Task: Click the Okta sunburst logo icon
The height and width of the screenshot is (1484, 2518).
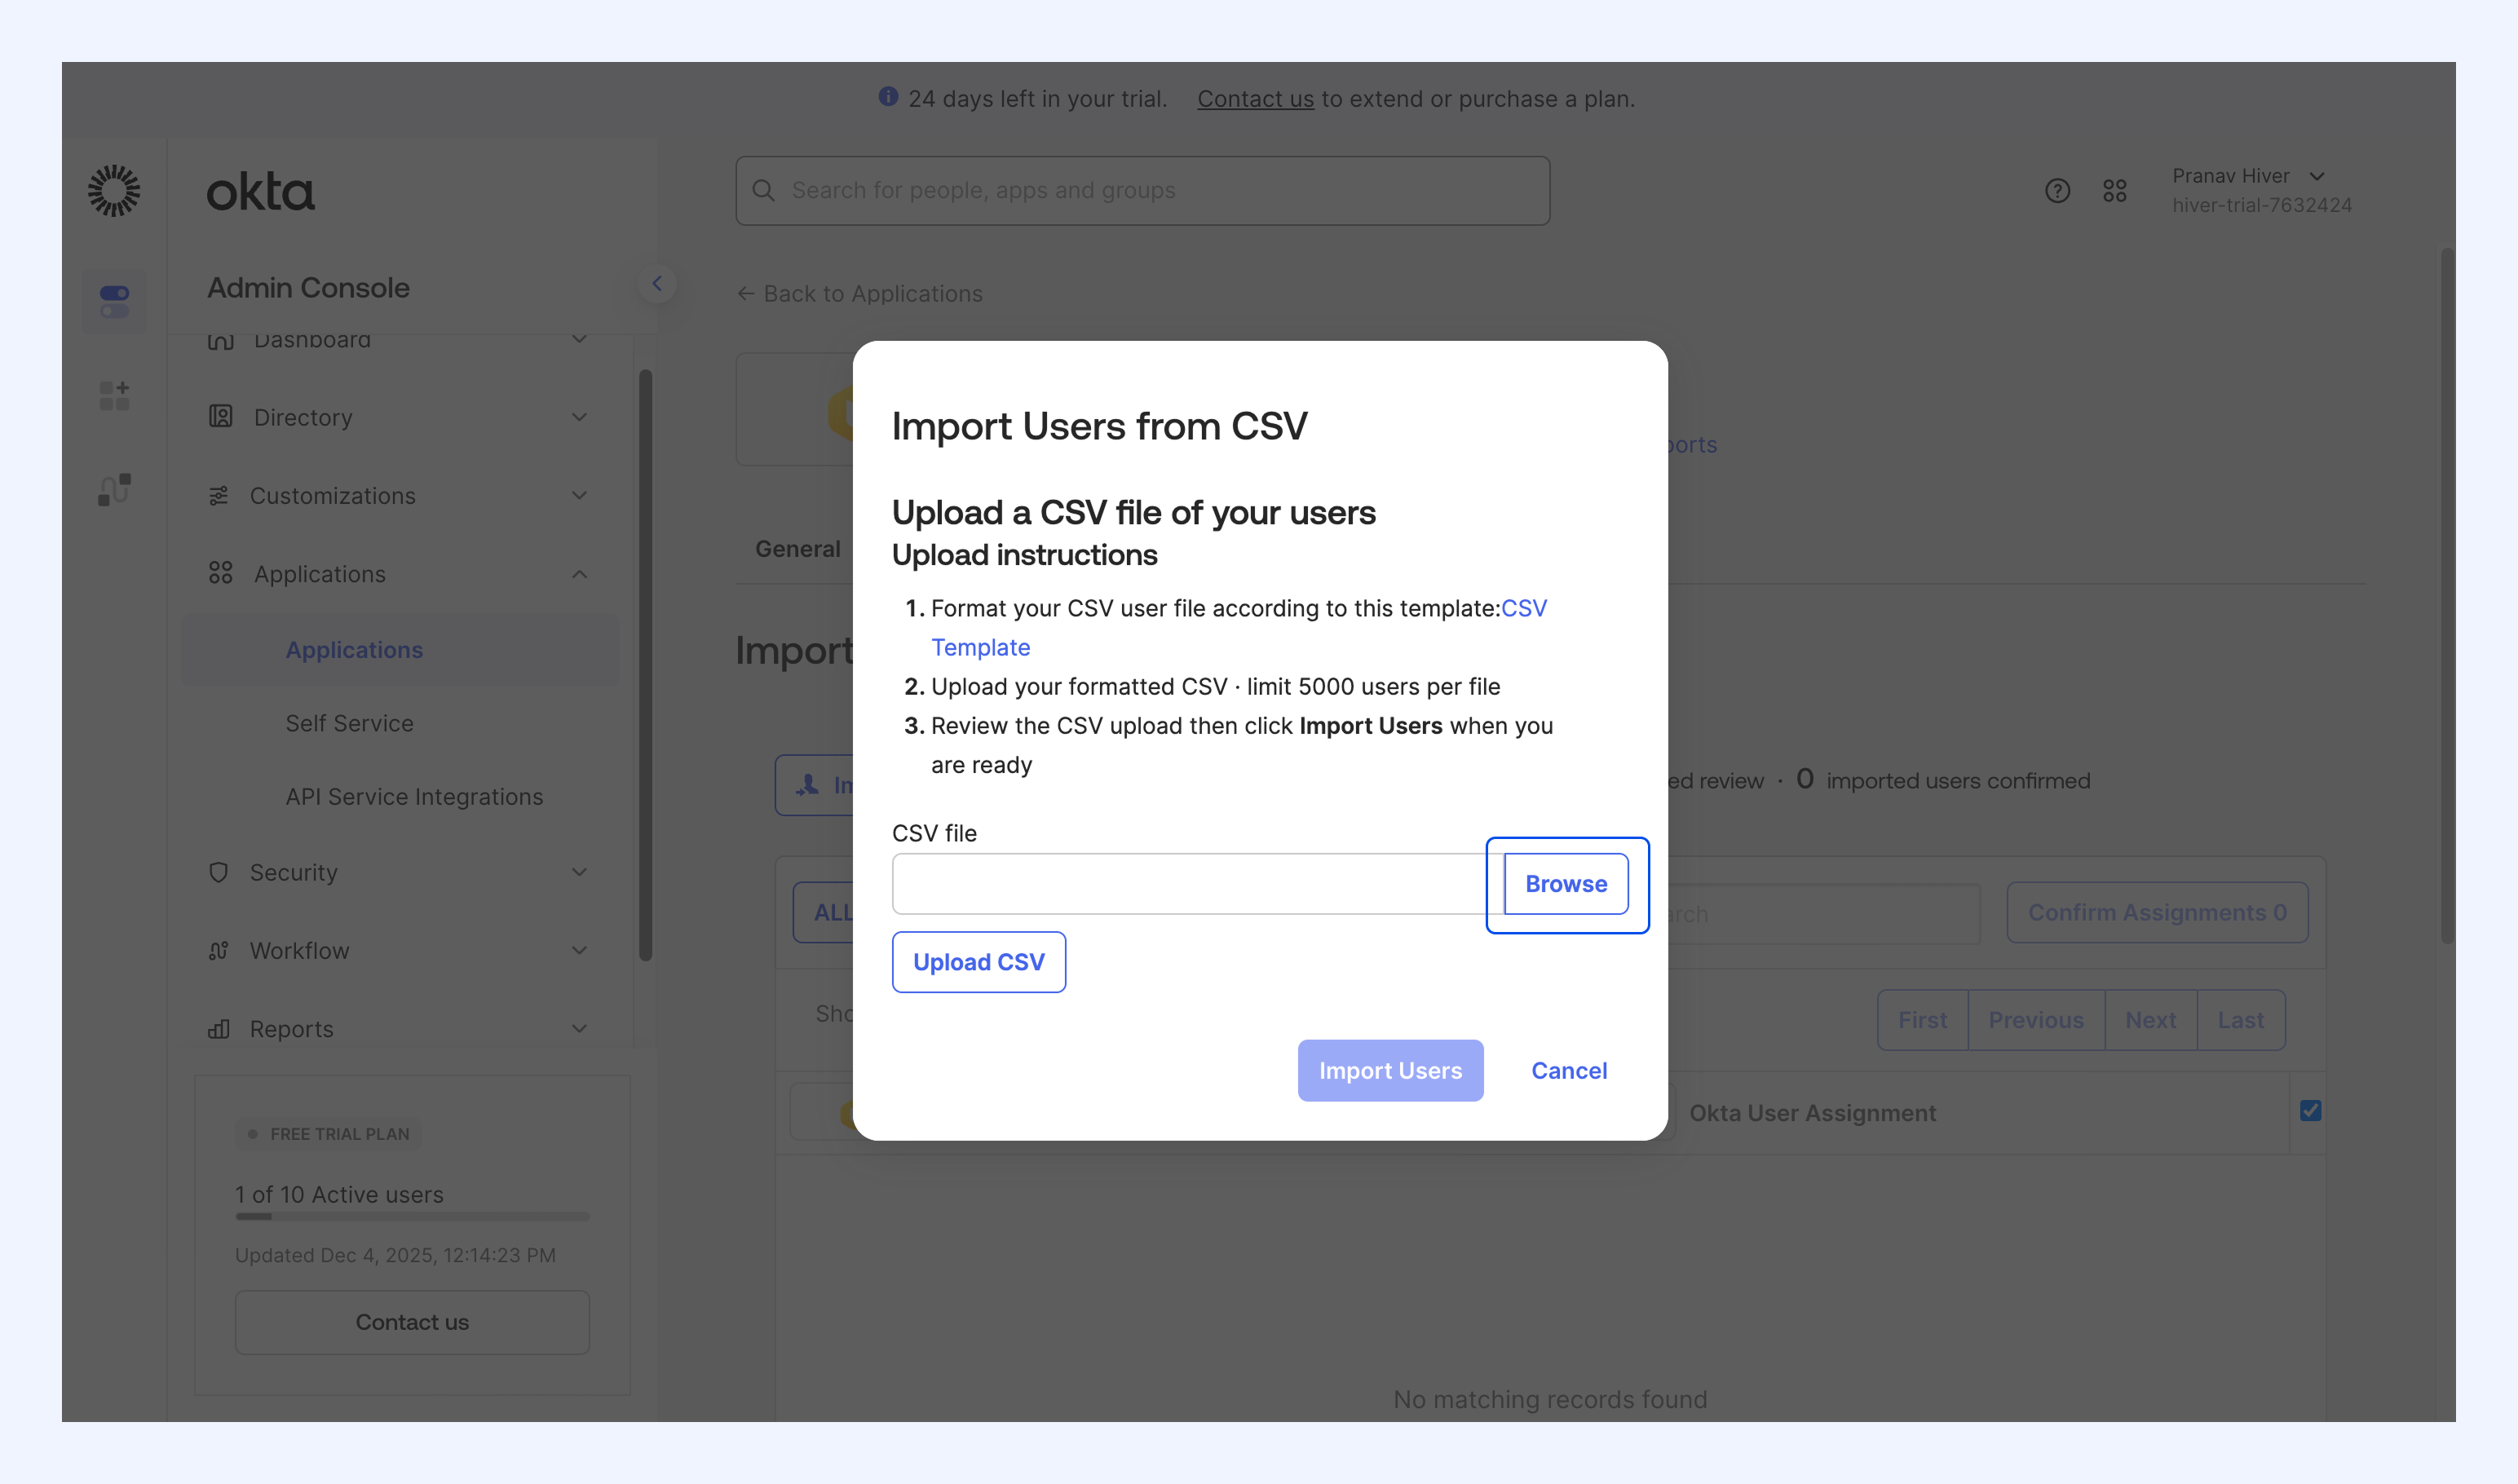Action: 114,191
